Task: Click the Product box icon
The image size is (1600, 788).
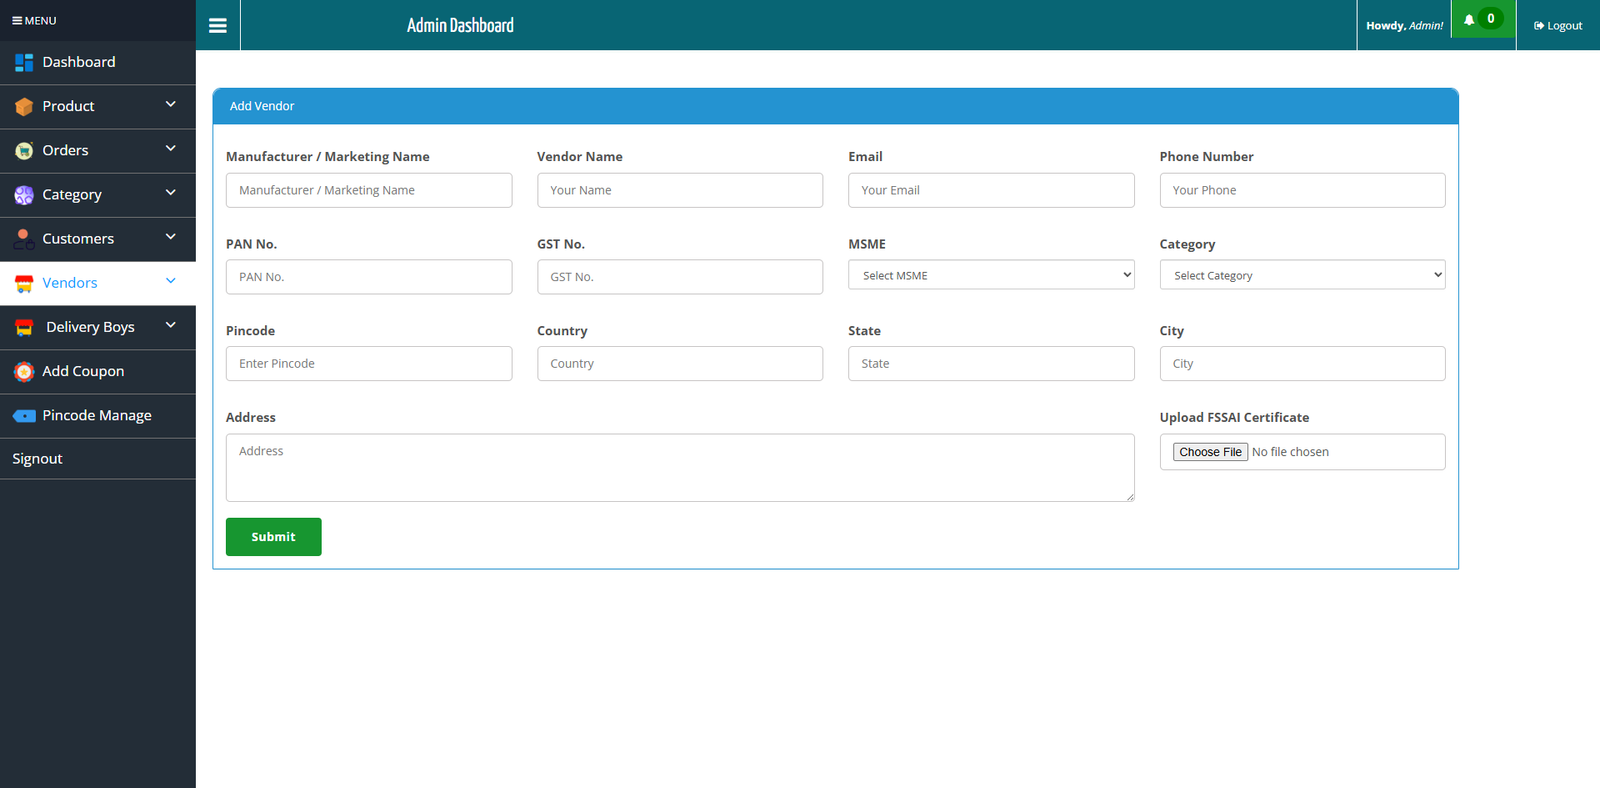Action: point(24,106)
